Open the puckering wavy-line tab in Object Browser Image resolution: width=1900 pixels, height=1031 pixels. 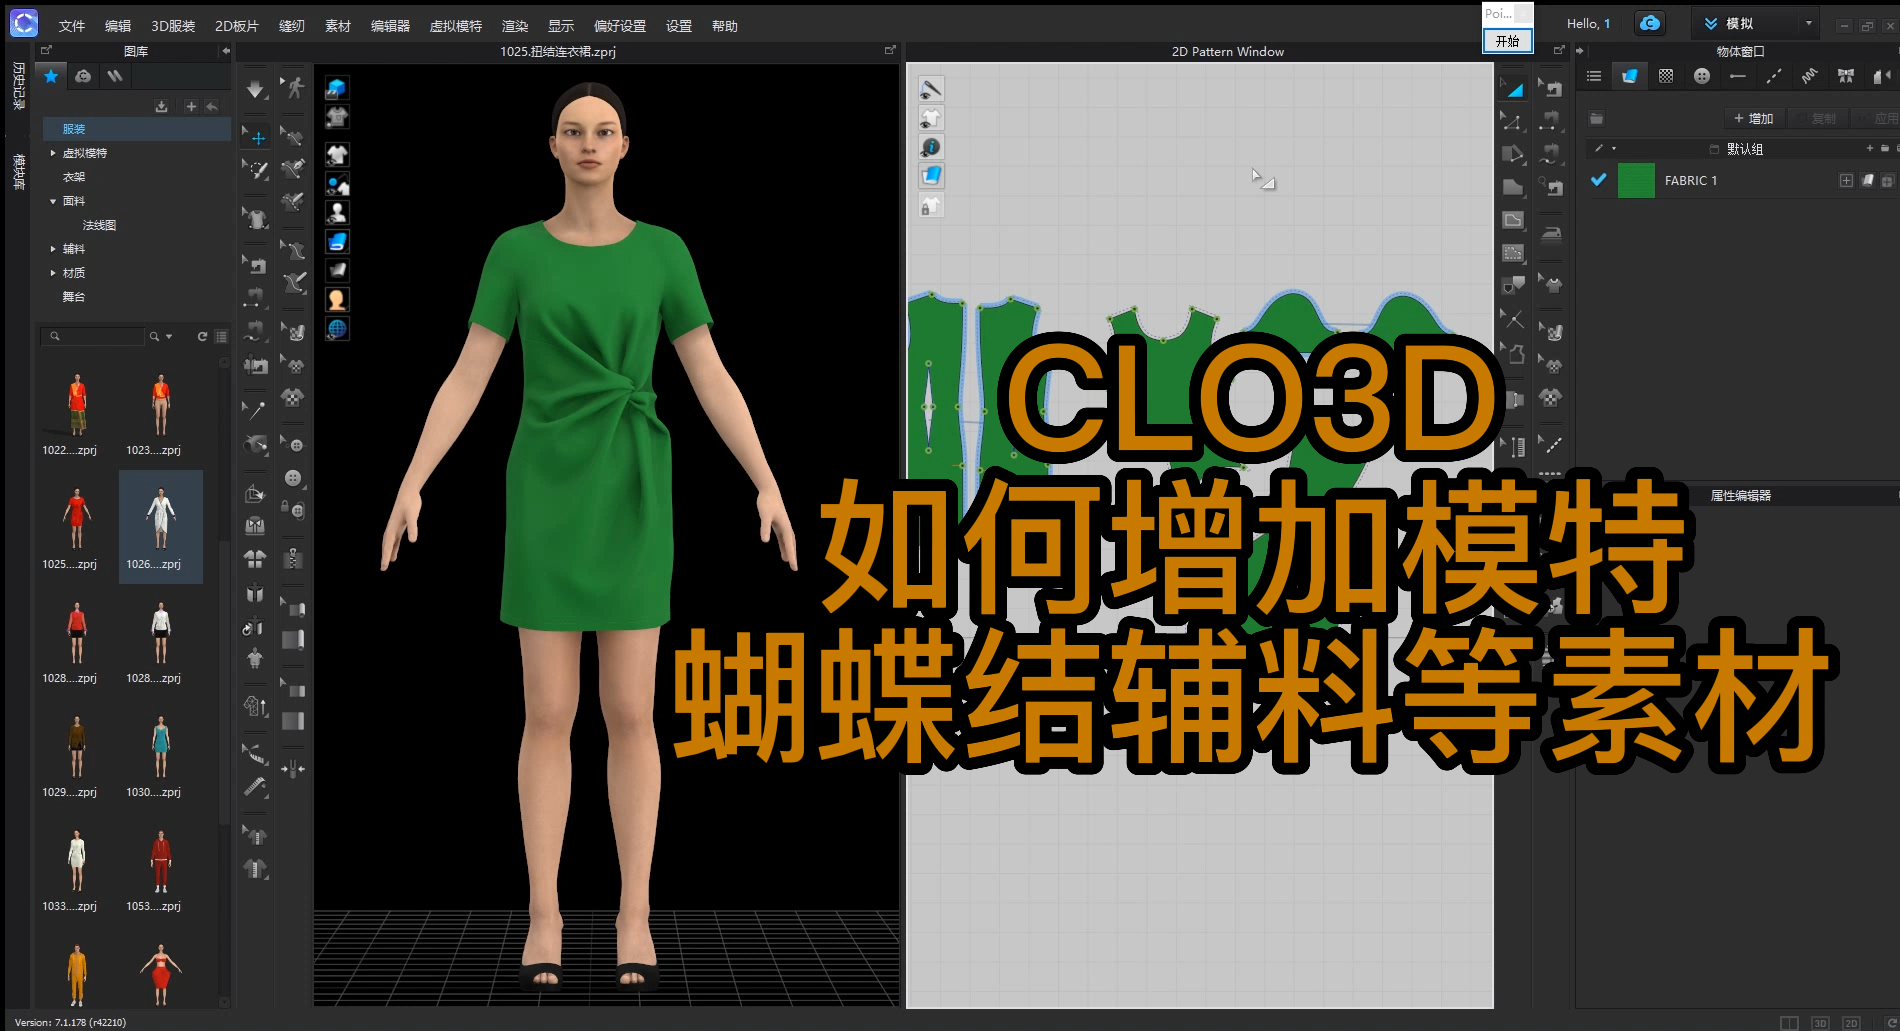[x=1810, y=76]
